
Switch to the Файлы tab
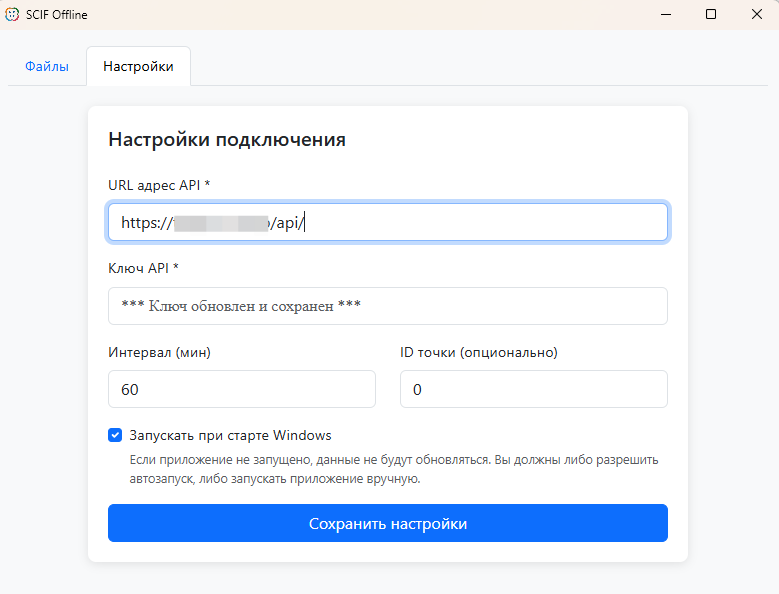[47, 67]
